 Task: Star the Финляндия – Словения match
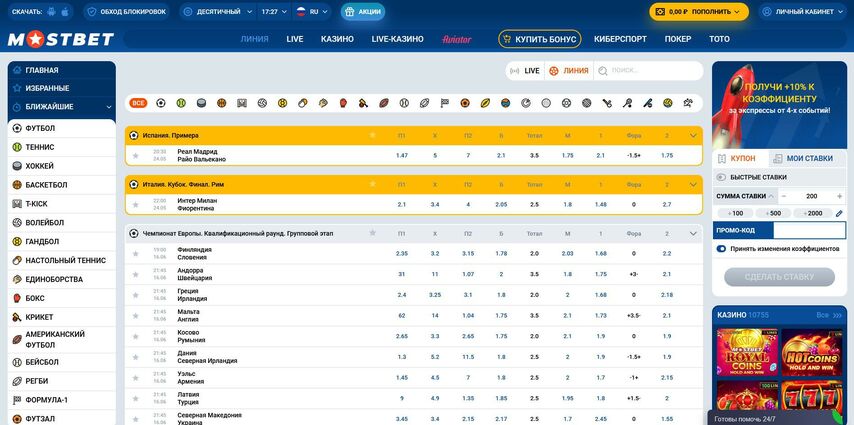click(136, 254)
